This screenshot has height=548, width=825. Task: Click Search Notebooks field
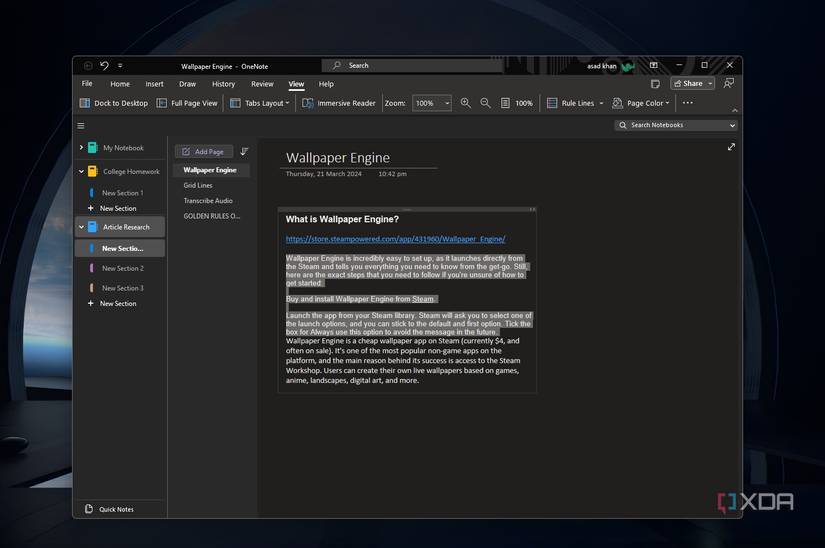click(x=671, y=125)
